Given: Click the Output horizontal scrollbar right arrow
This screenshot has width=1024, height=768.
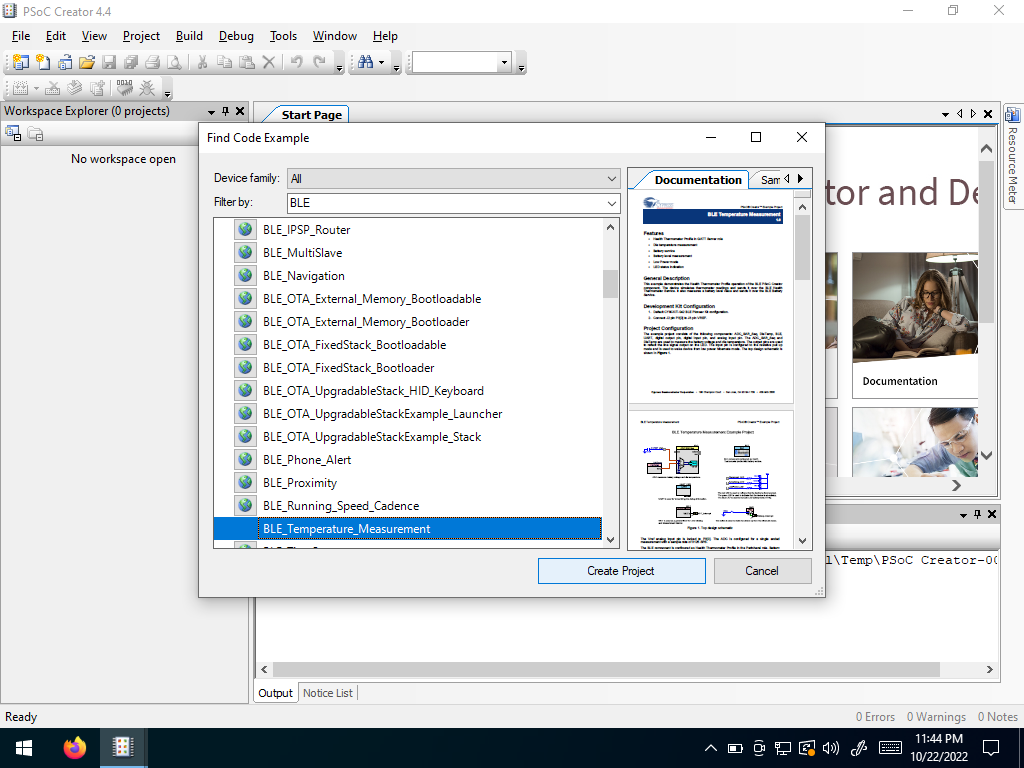Looking at the screenshot, I should click(x=989, y=669).
